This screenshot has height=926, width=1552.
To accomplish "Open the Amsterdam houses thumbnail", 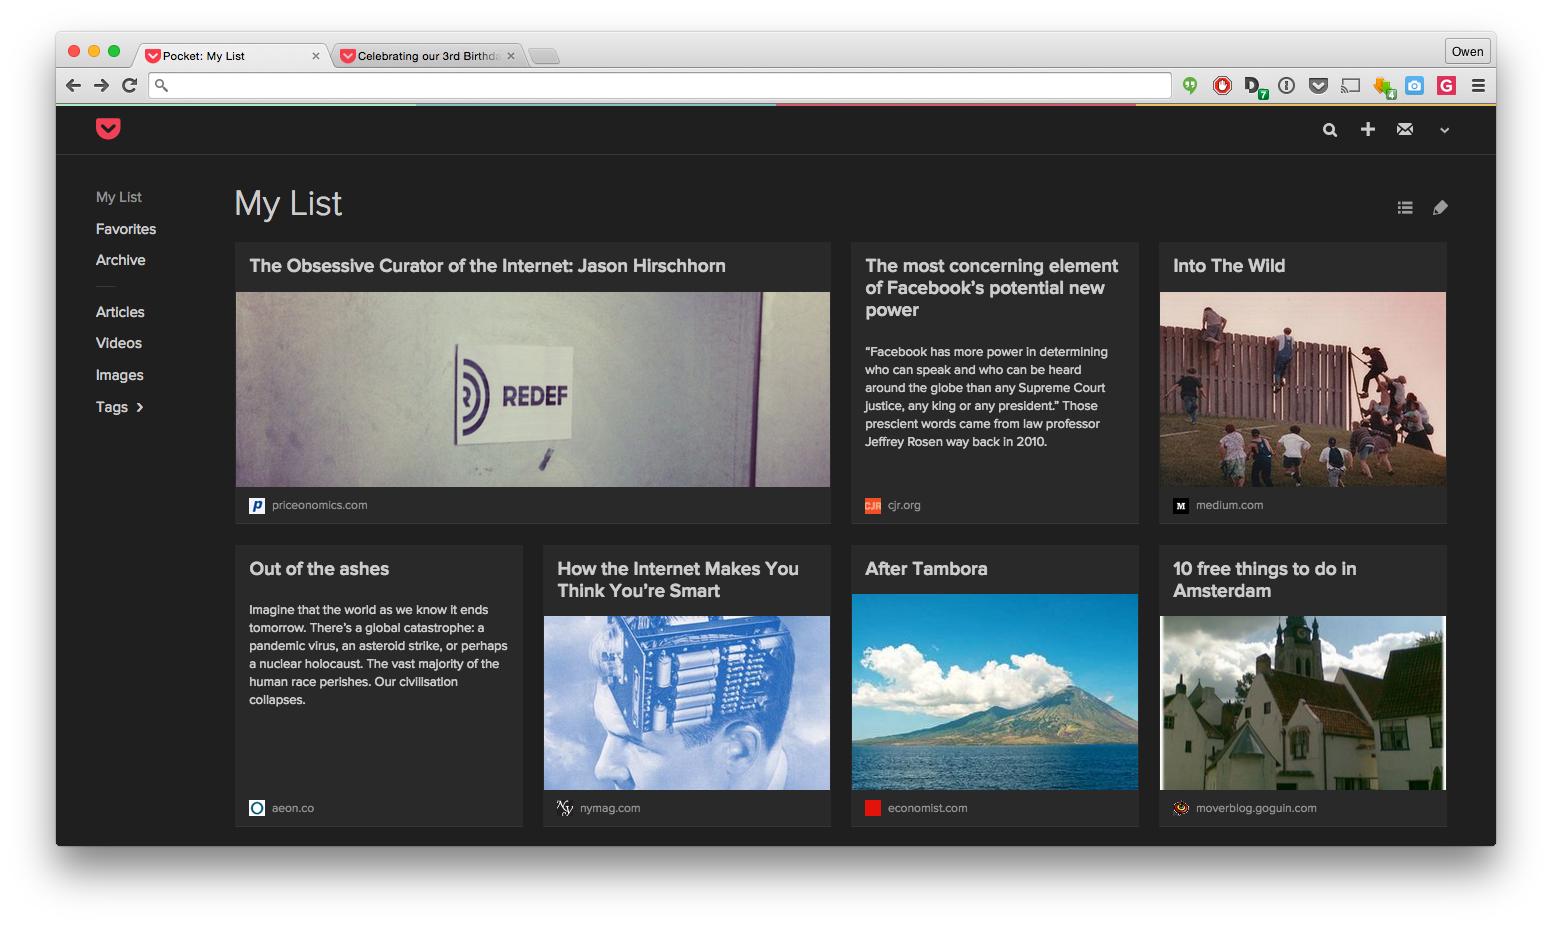I will click(1303, 703).
